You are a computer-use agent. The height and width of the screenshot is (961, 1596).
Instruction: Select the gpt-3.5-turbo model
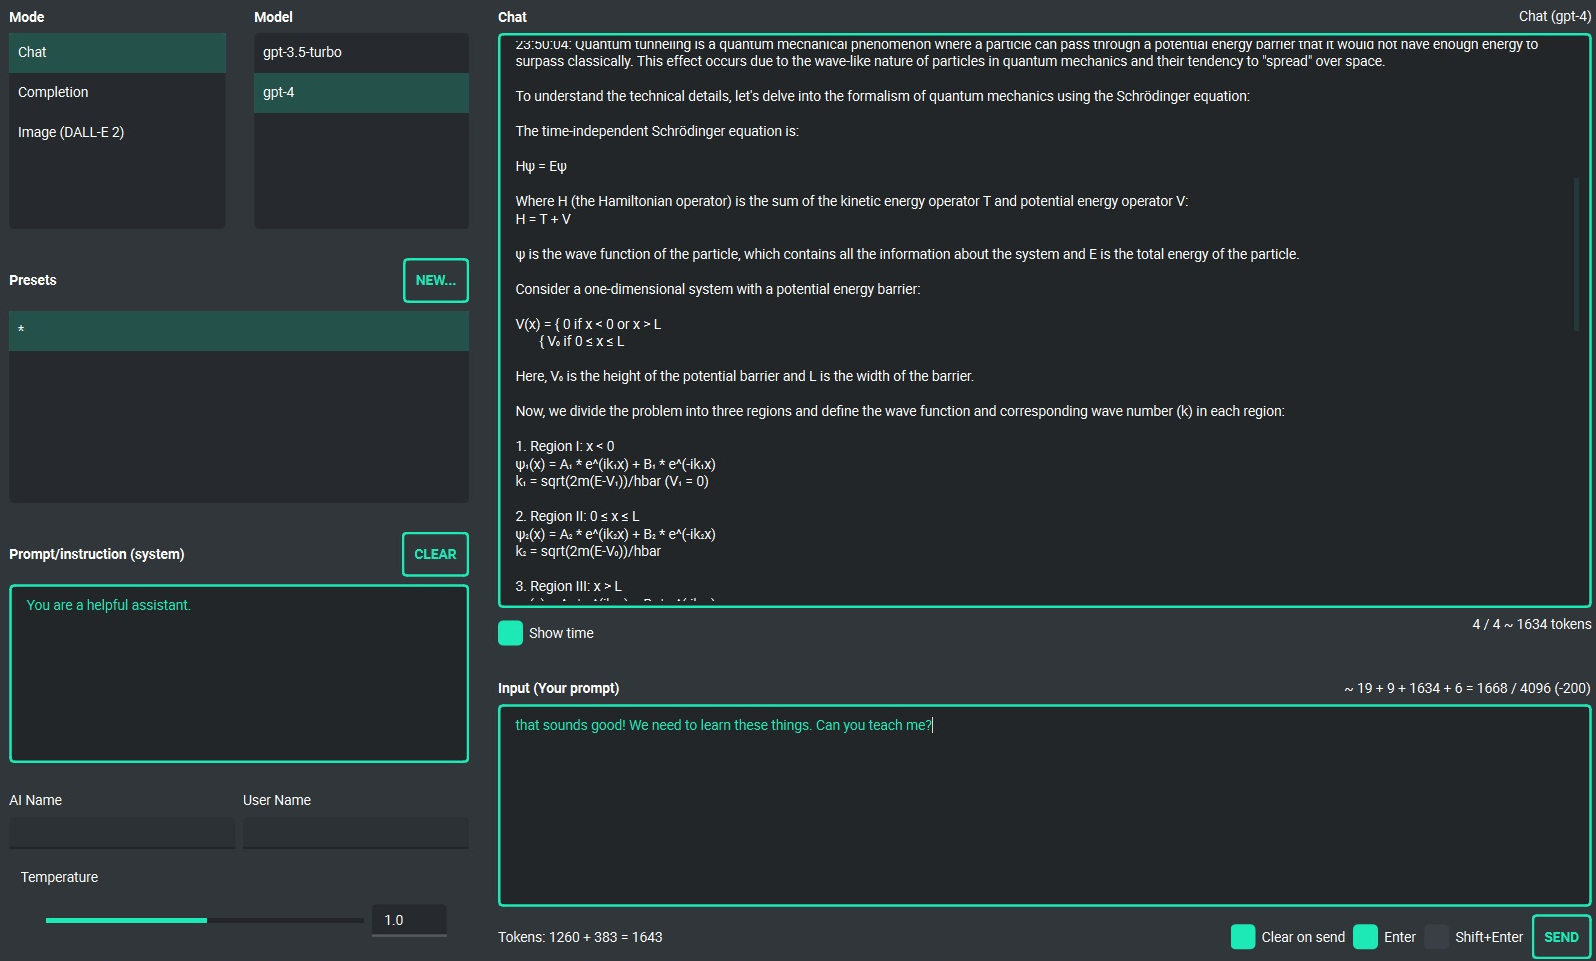tap(360, 52)
